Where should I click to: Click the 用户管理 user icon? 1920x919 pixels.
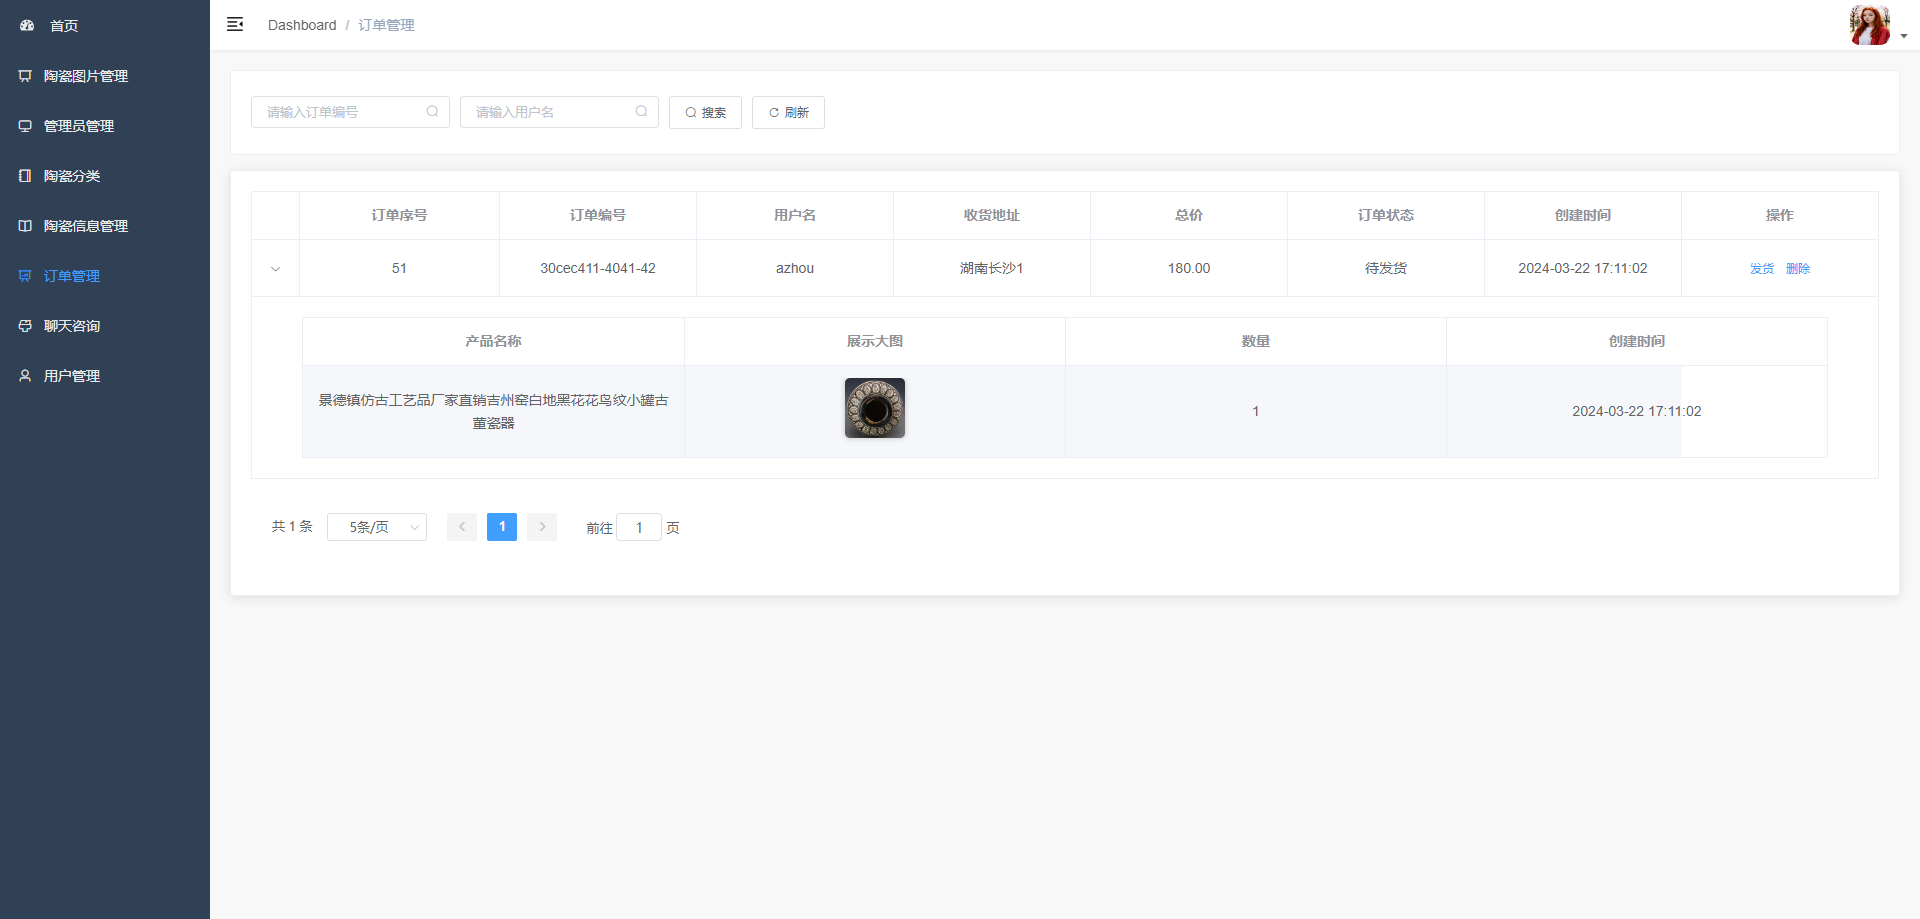coord(25,376)
